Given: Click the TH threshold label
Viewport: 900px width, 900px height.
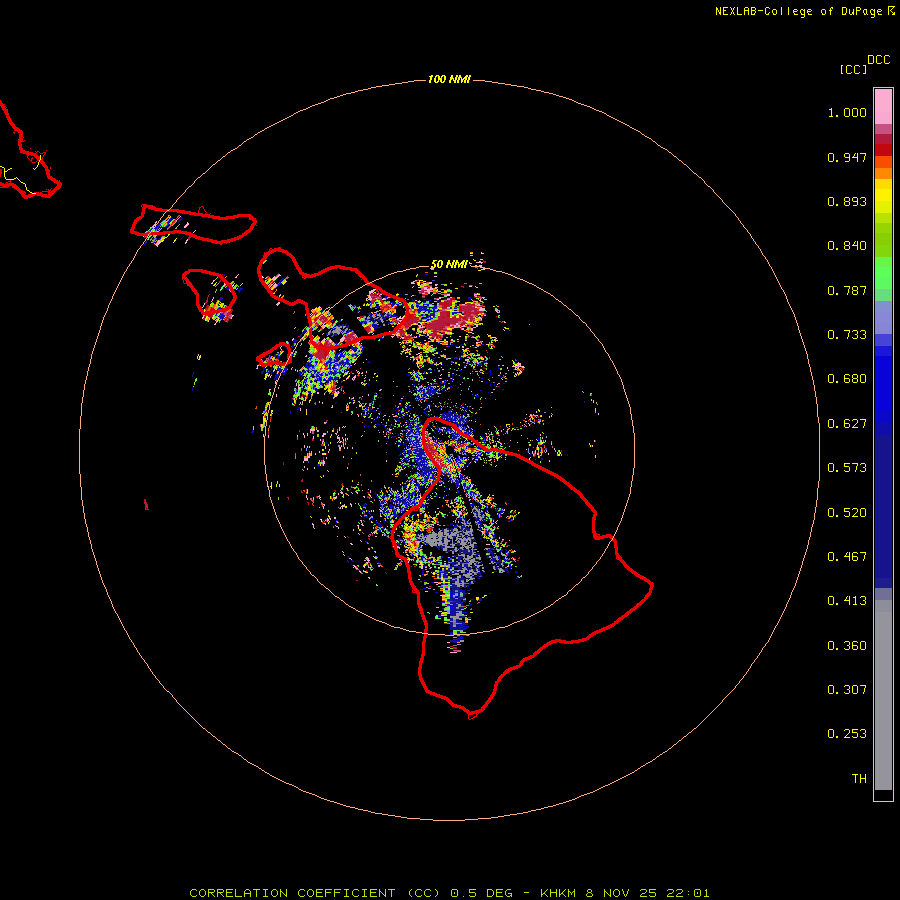Looking at the screenshot, I should 859,779.
